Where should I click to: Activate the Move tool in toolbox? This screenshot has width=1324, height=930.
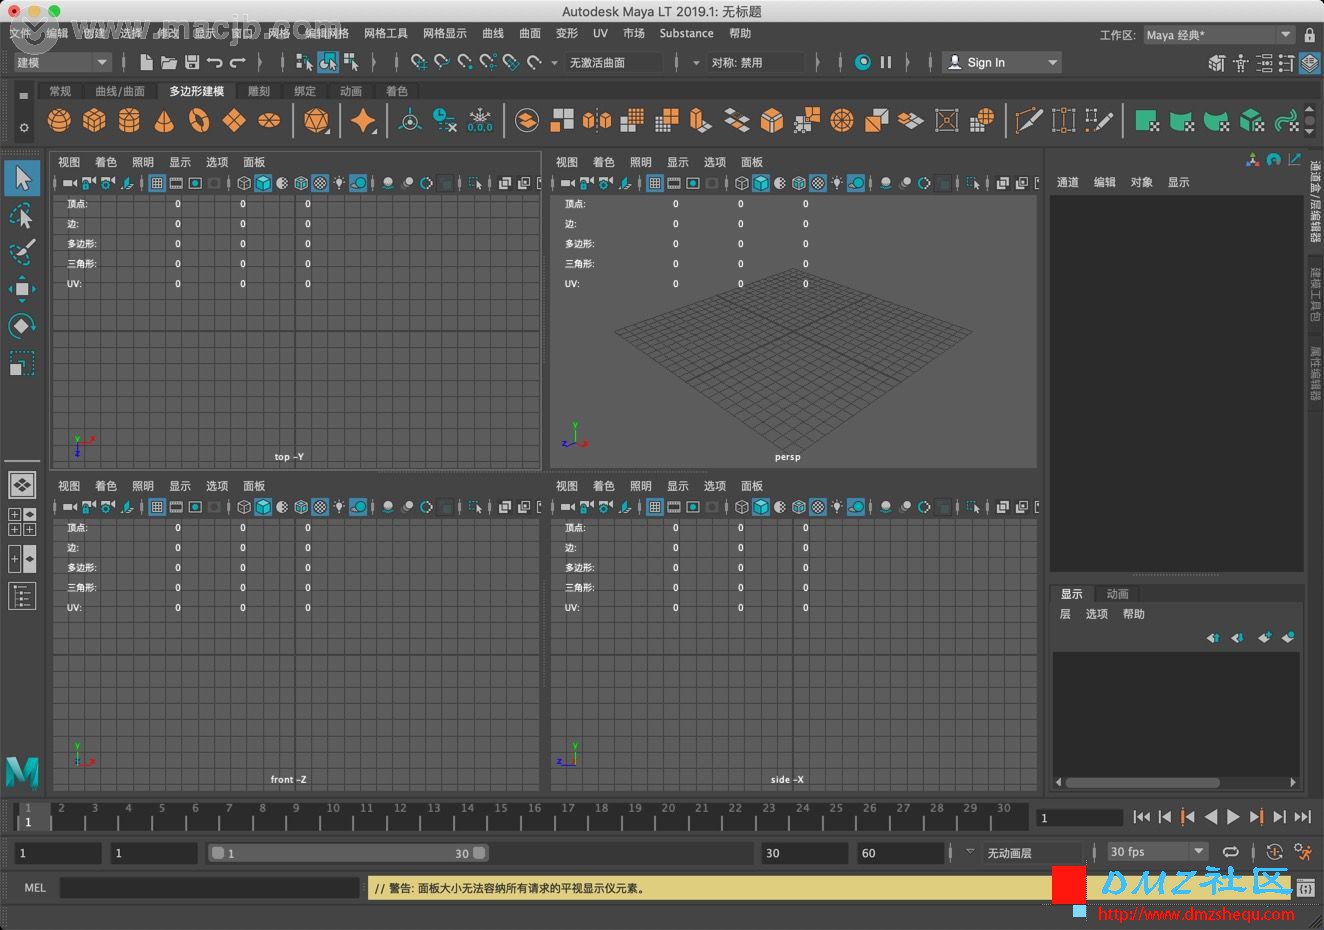[x=22, y=289]
